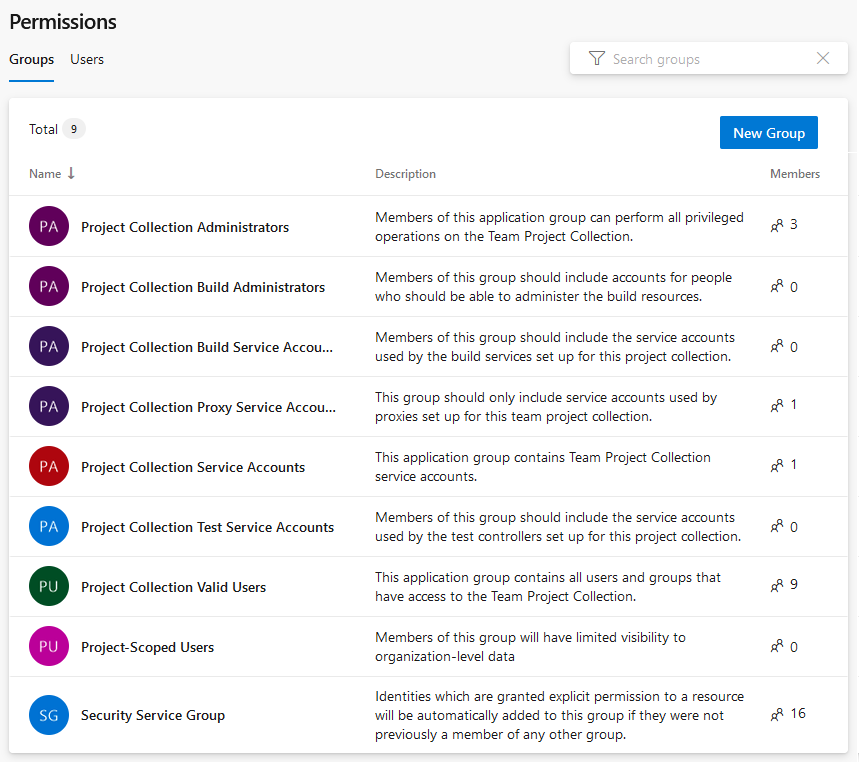Open the Project Collection Test Service Accounts group
Image resolution: width=859 pixels, height=763 pixels.
[x=208, y=526]
